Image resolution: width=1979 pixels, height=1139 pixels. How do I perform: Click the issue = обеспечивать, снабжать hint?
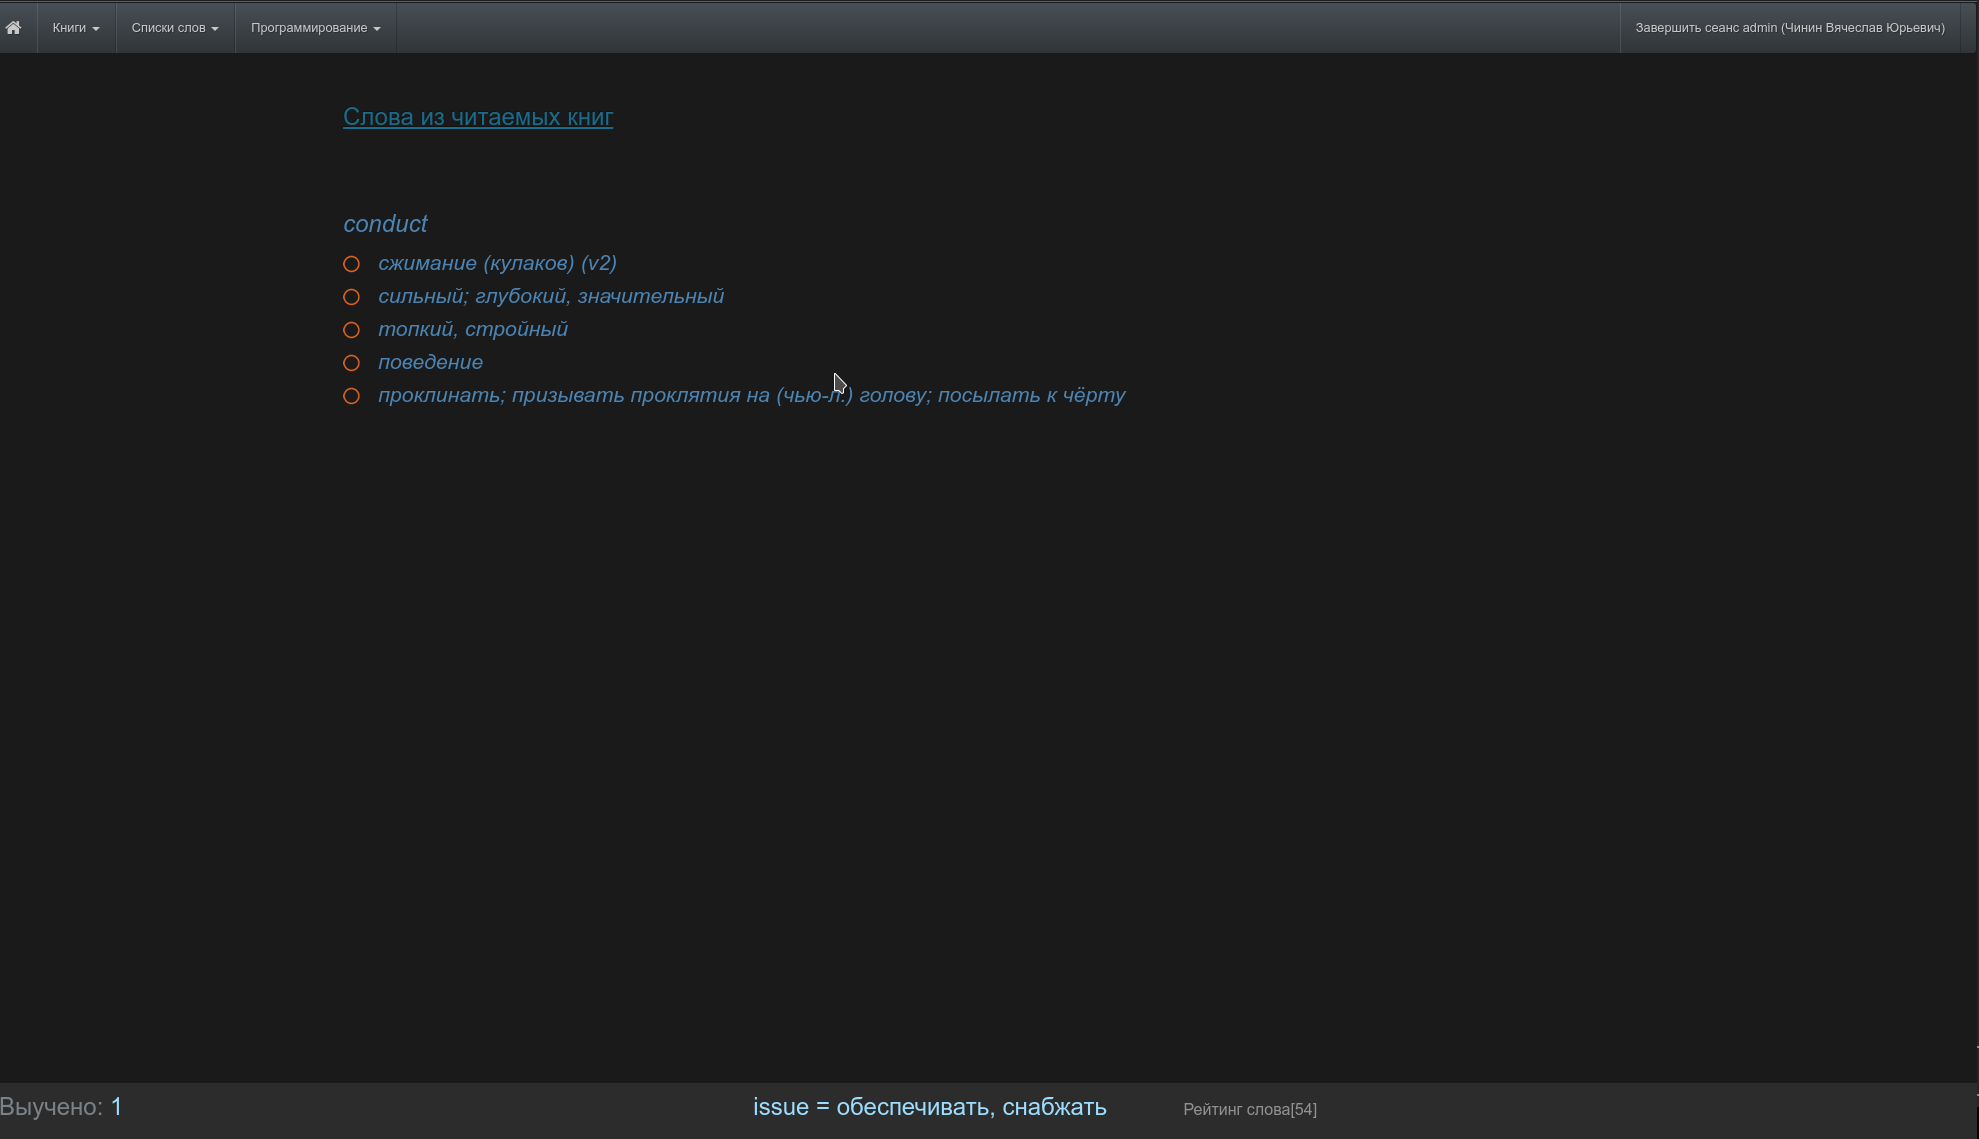pyautogui.click(x=929, y=1107)
